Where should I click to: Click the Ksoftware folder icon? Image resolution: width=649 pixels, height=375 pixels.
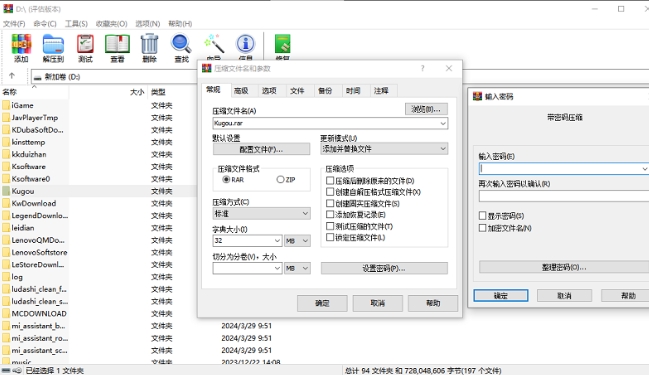click(6, 166)
